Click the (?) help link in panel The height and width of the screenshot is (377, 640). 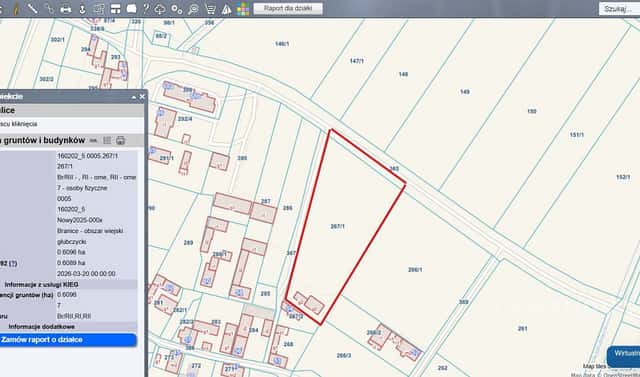[13, 264]
